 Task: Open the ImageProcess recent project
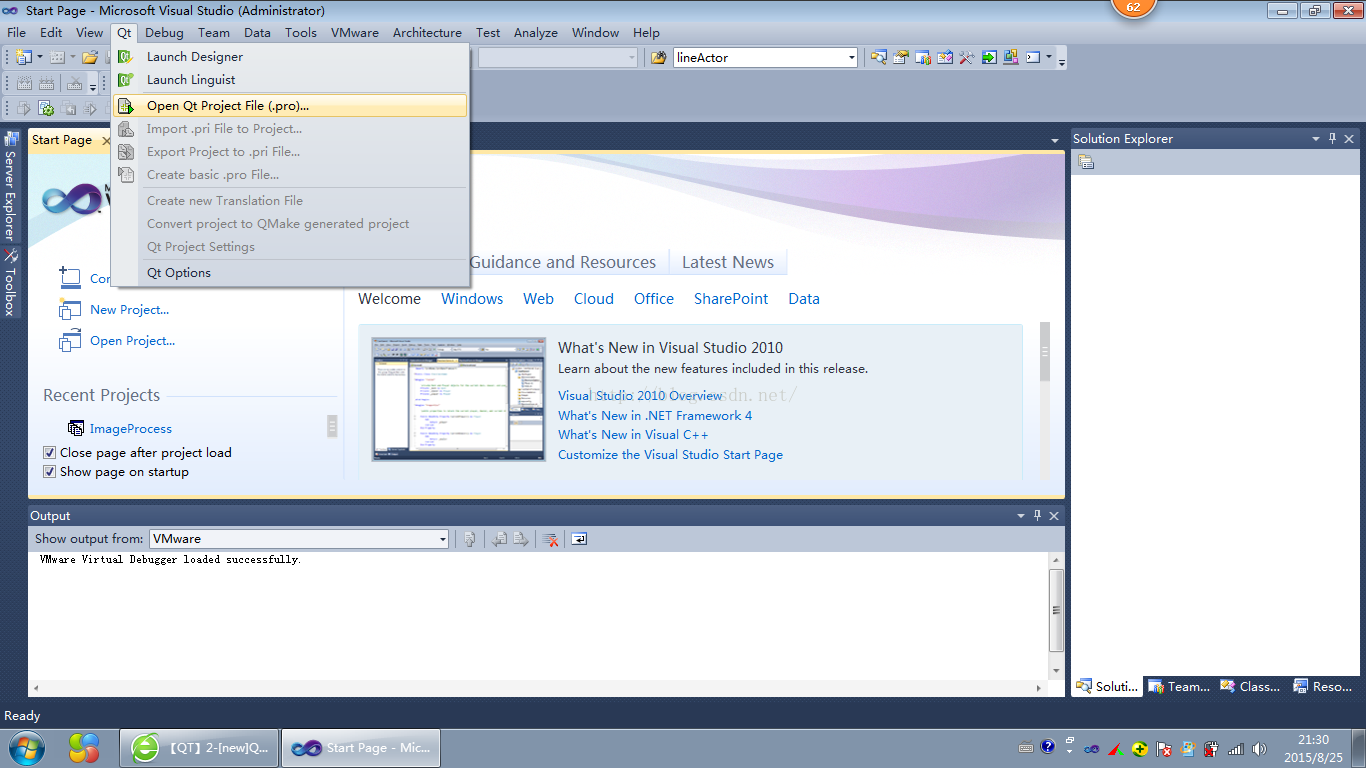click(130, 429)
